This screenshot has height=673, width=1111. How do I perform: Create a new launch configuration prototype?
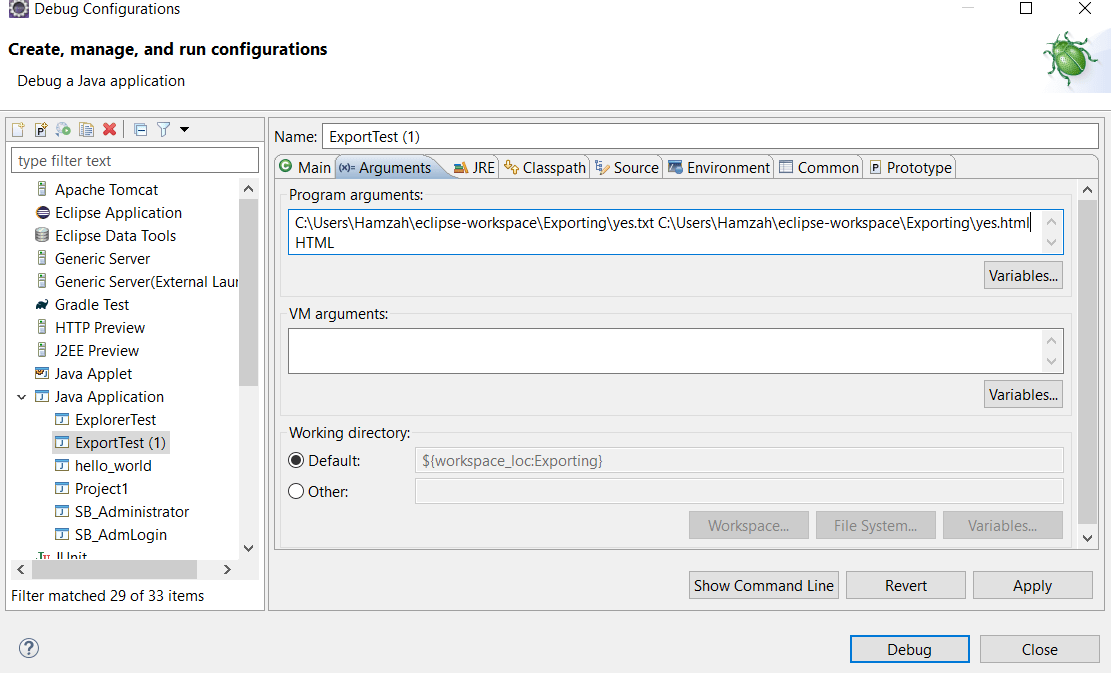point(40,129)
